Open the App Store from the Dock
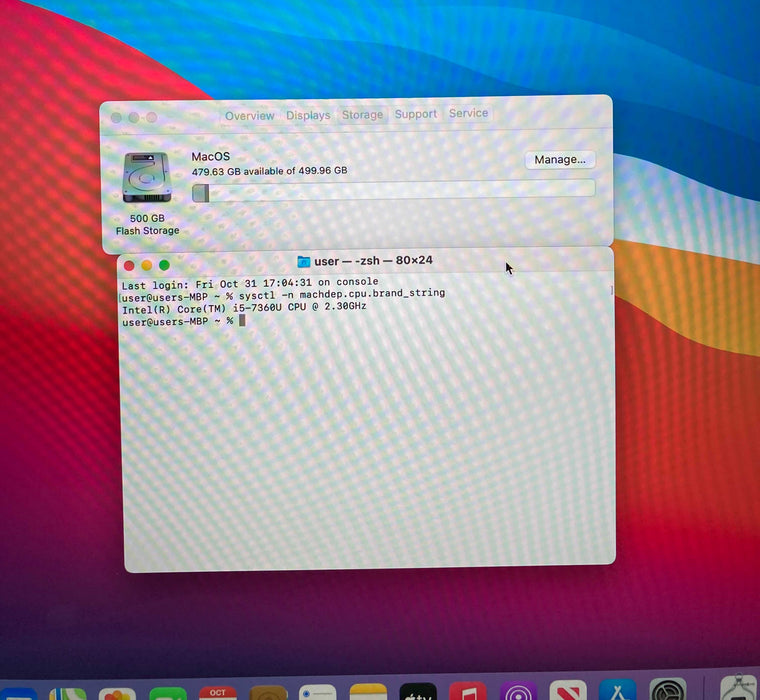760x700 pixels. [618, 692]
